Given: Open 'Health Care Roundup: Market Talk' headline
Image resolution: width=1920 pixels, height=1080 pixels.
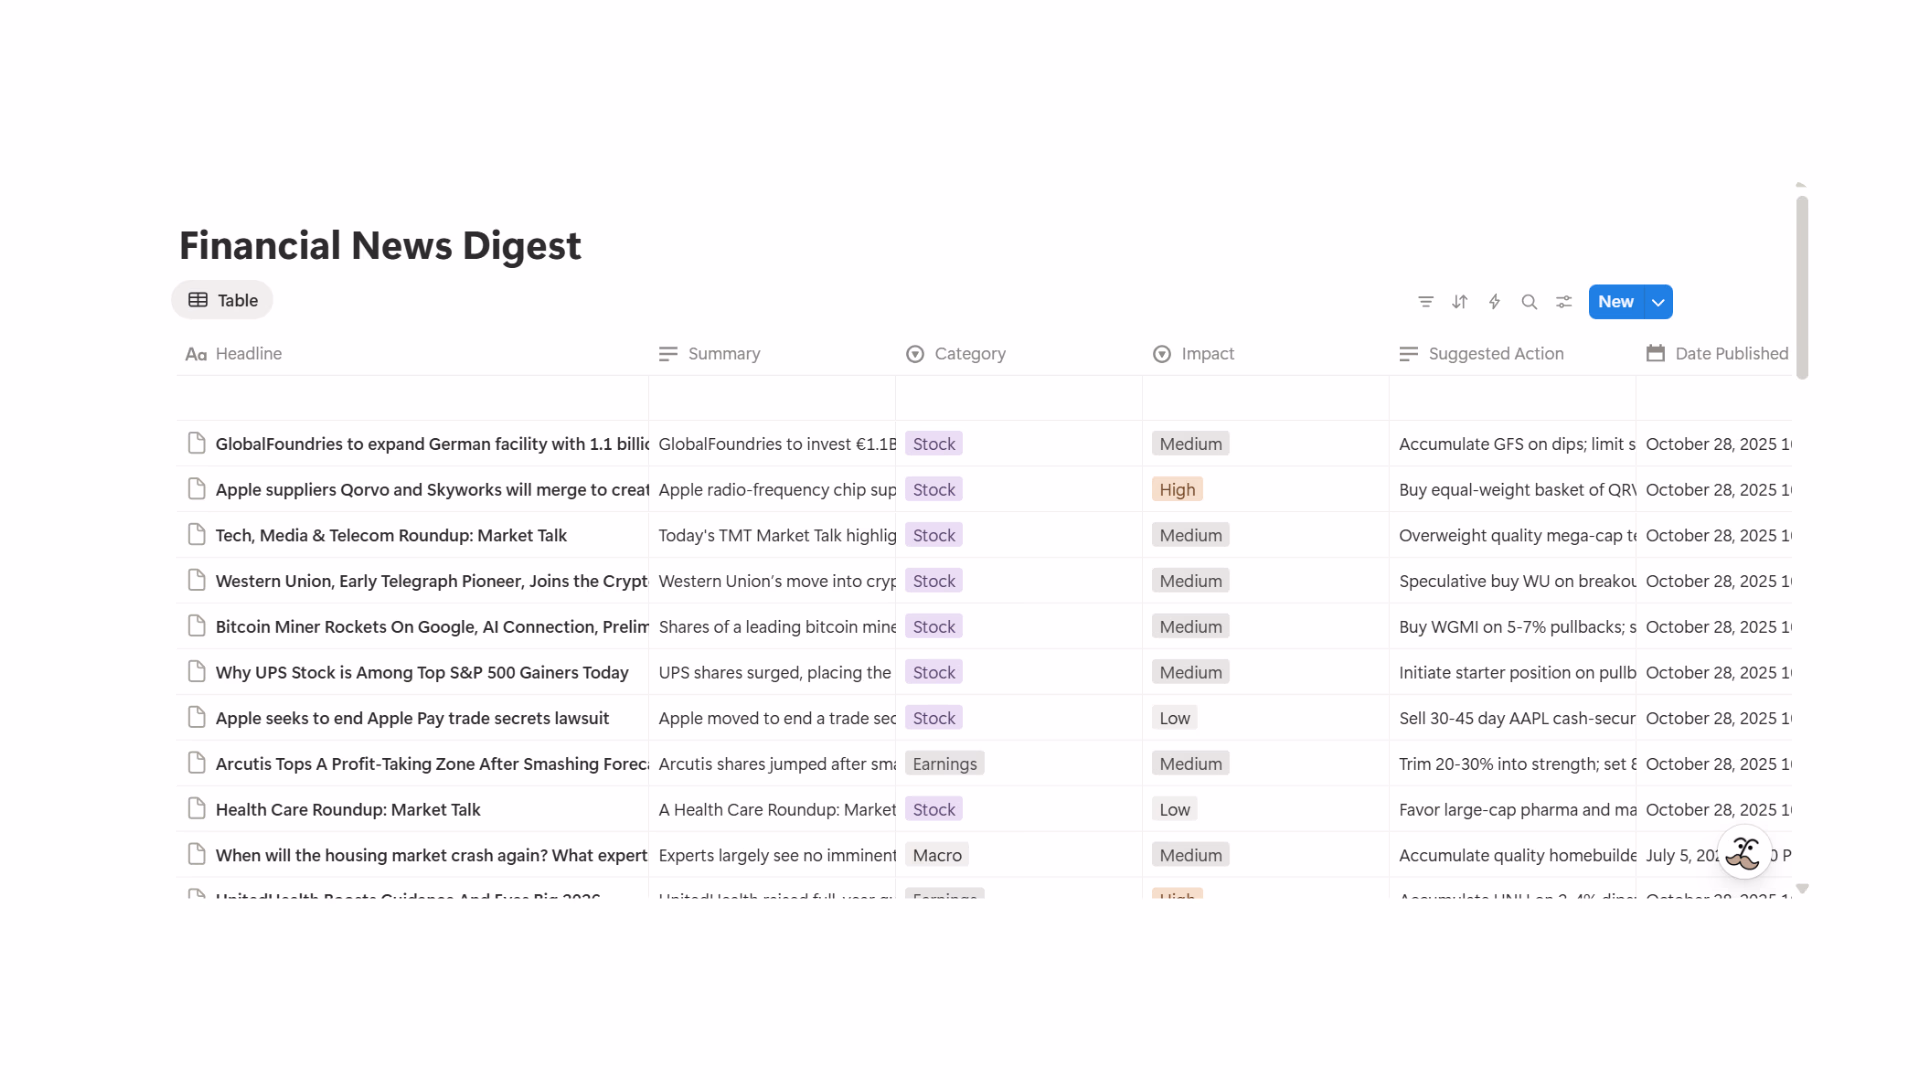Looking at the screenshot, I should 348,810.
